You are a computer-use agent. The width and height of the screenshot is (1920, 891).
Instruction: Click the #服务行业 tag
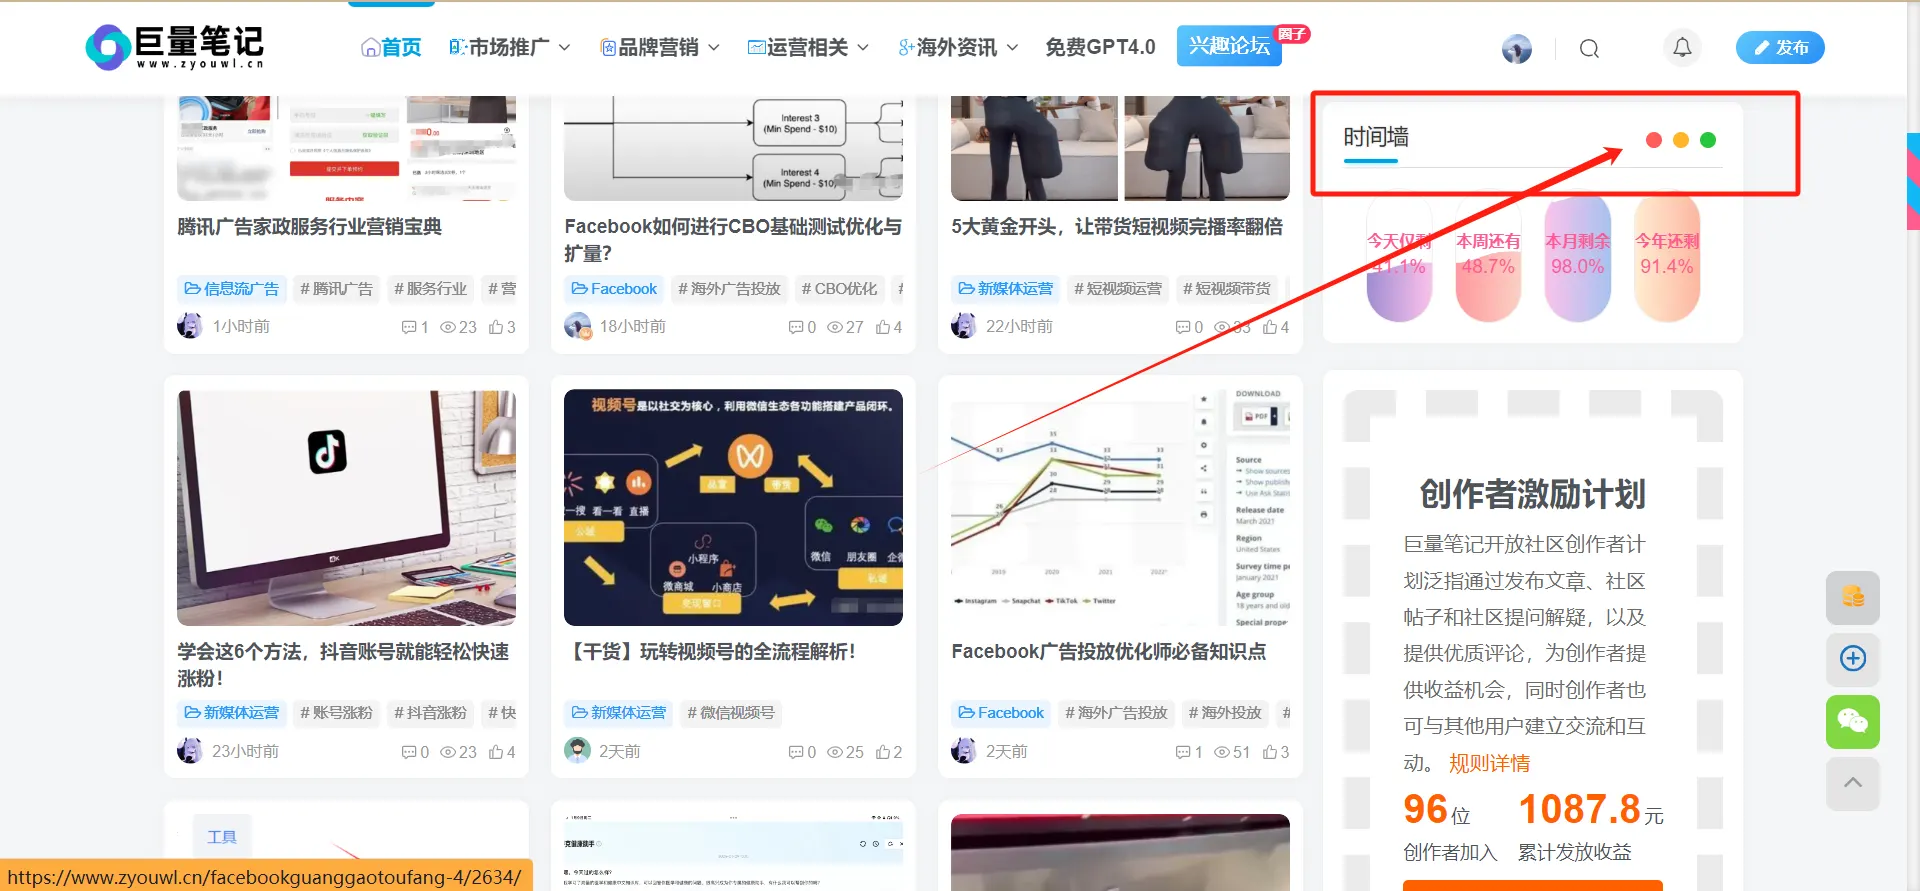430,289
